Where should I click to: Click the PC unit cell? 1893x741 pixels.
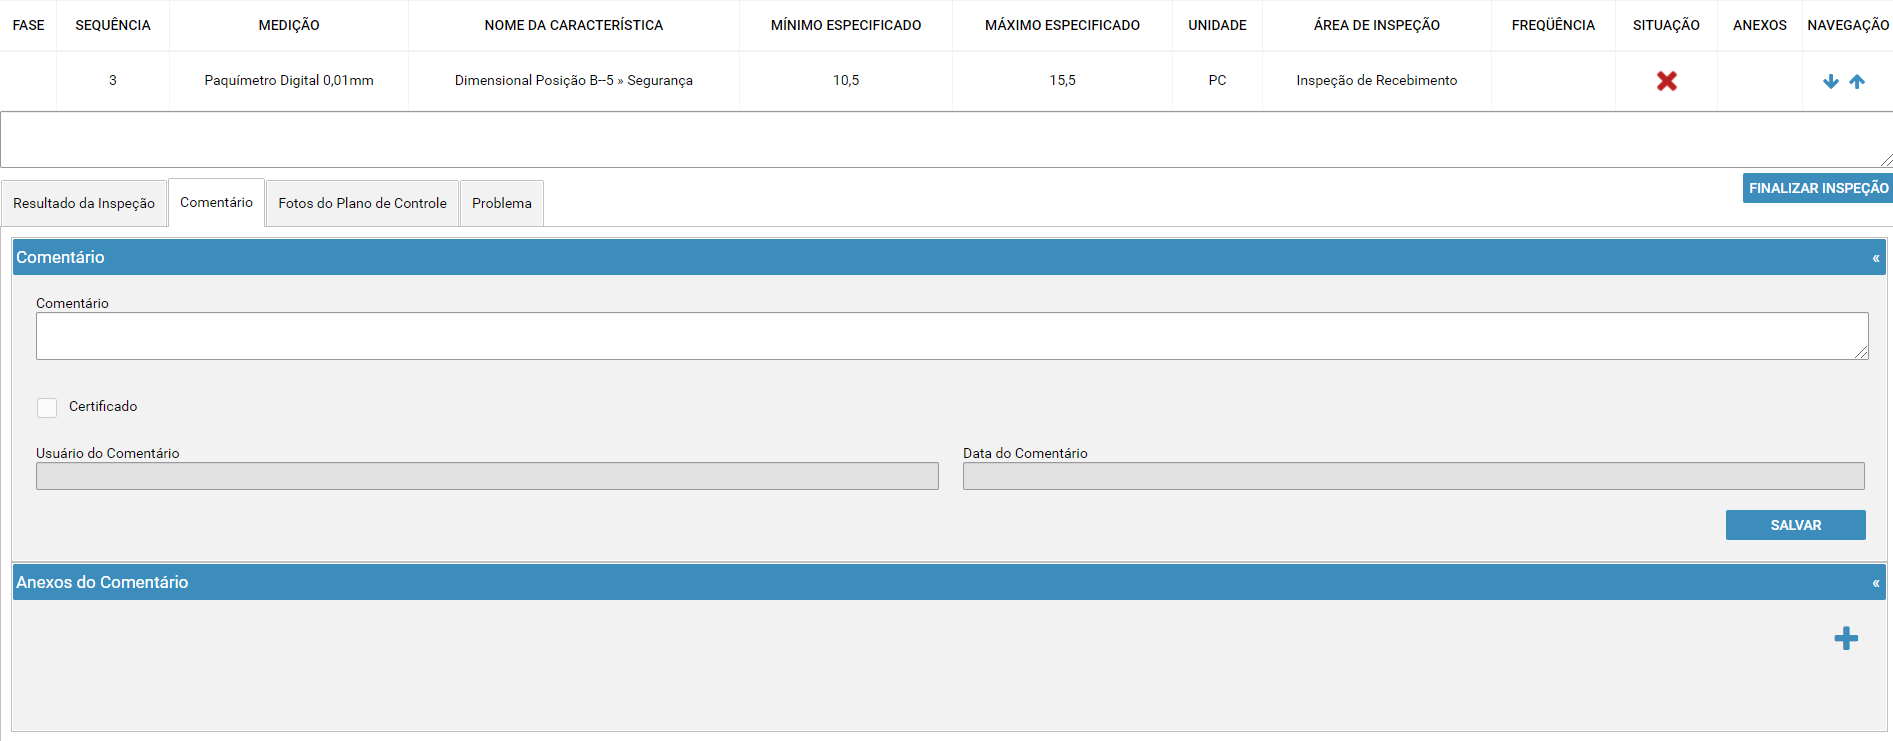coord(1217,80)
